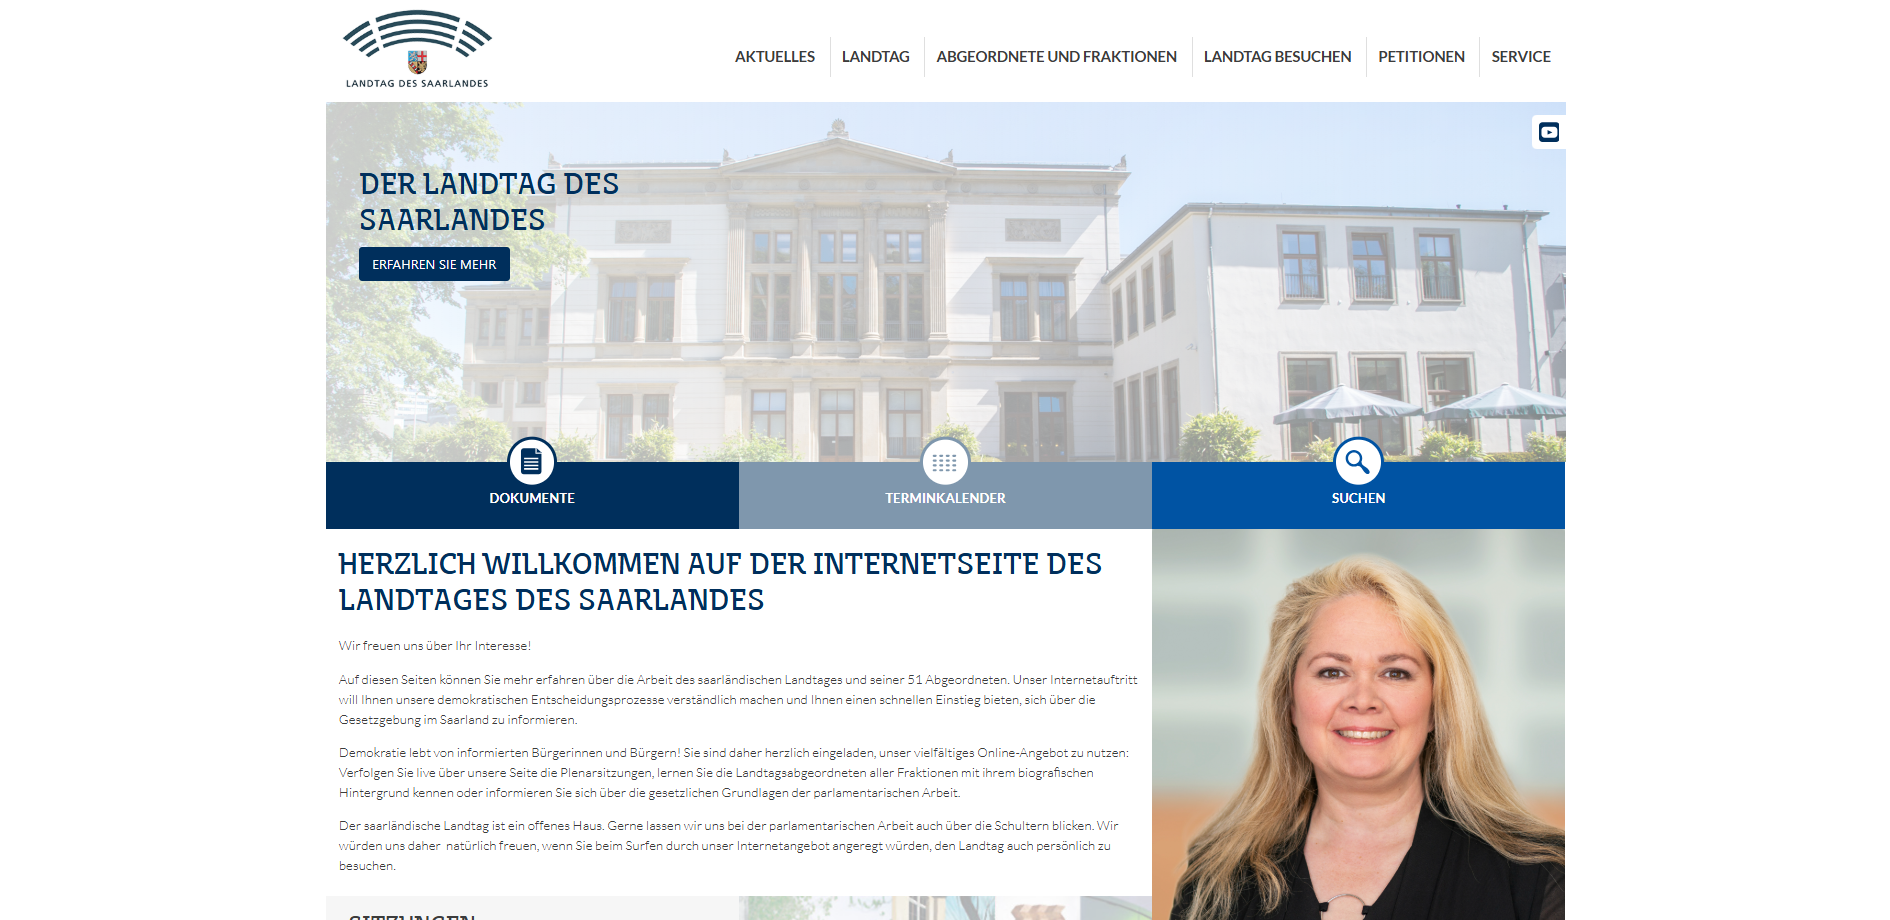Click the Landtag des Saarlandes logo

pos(417,50)
